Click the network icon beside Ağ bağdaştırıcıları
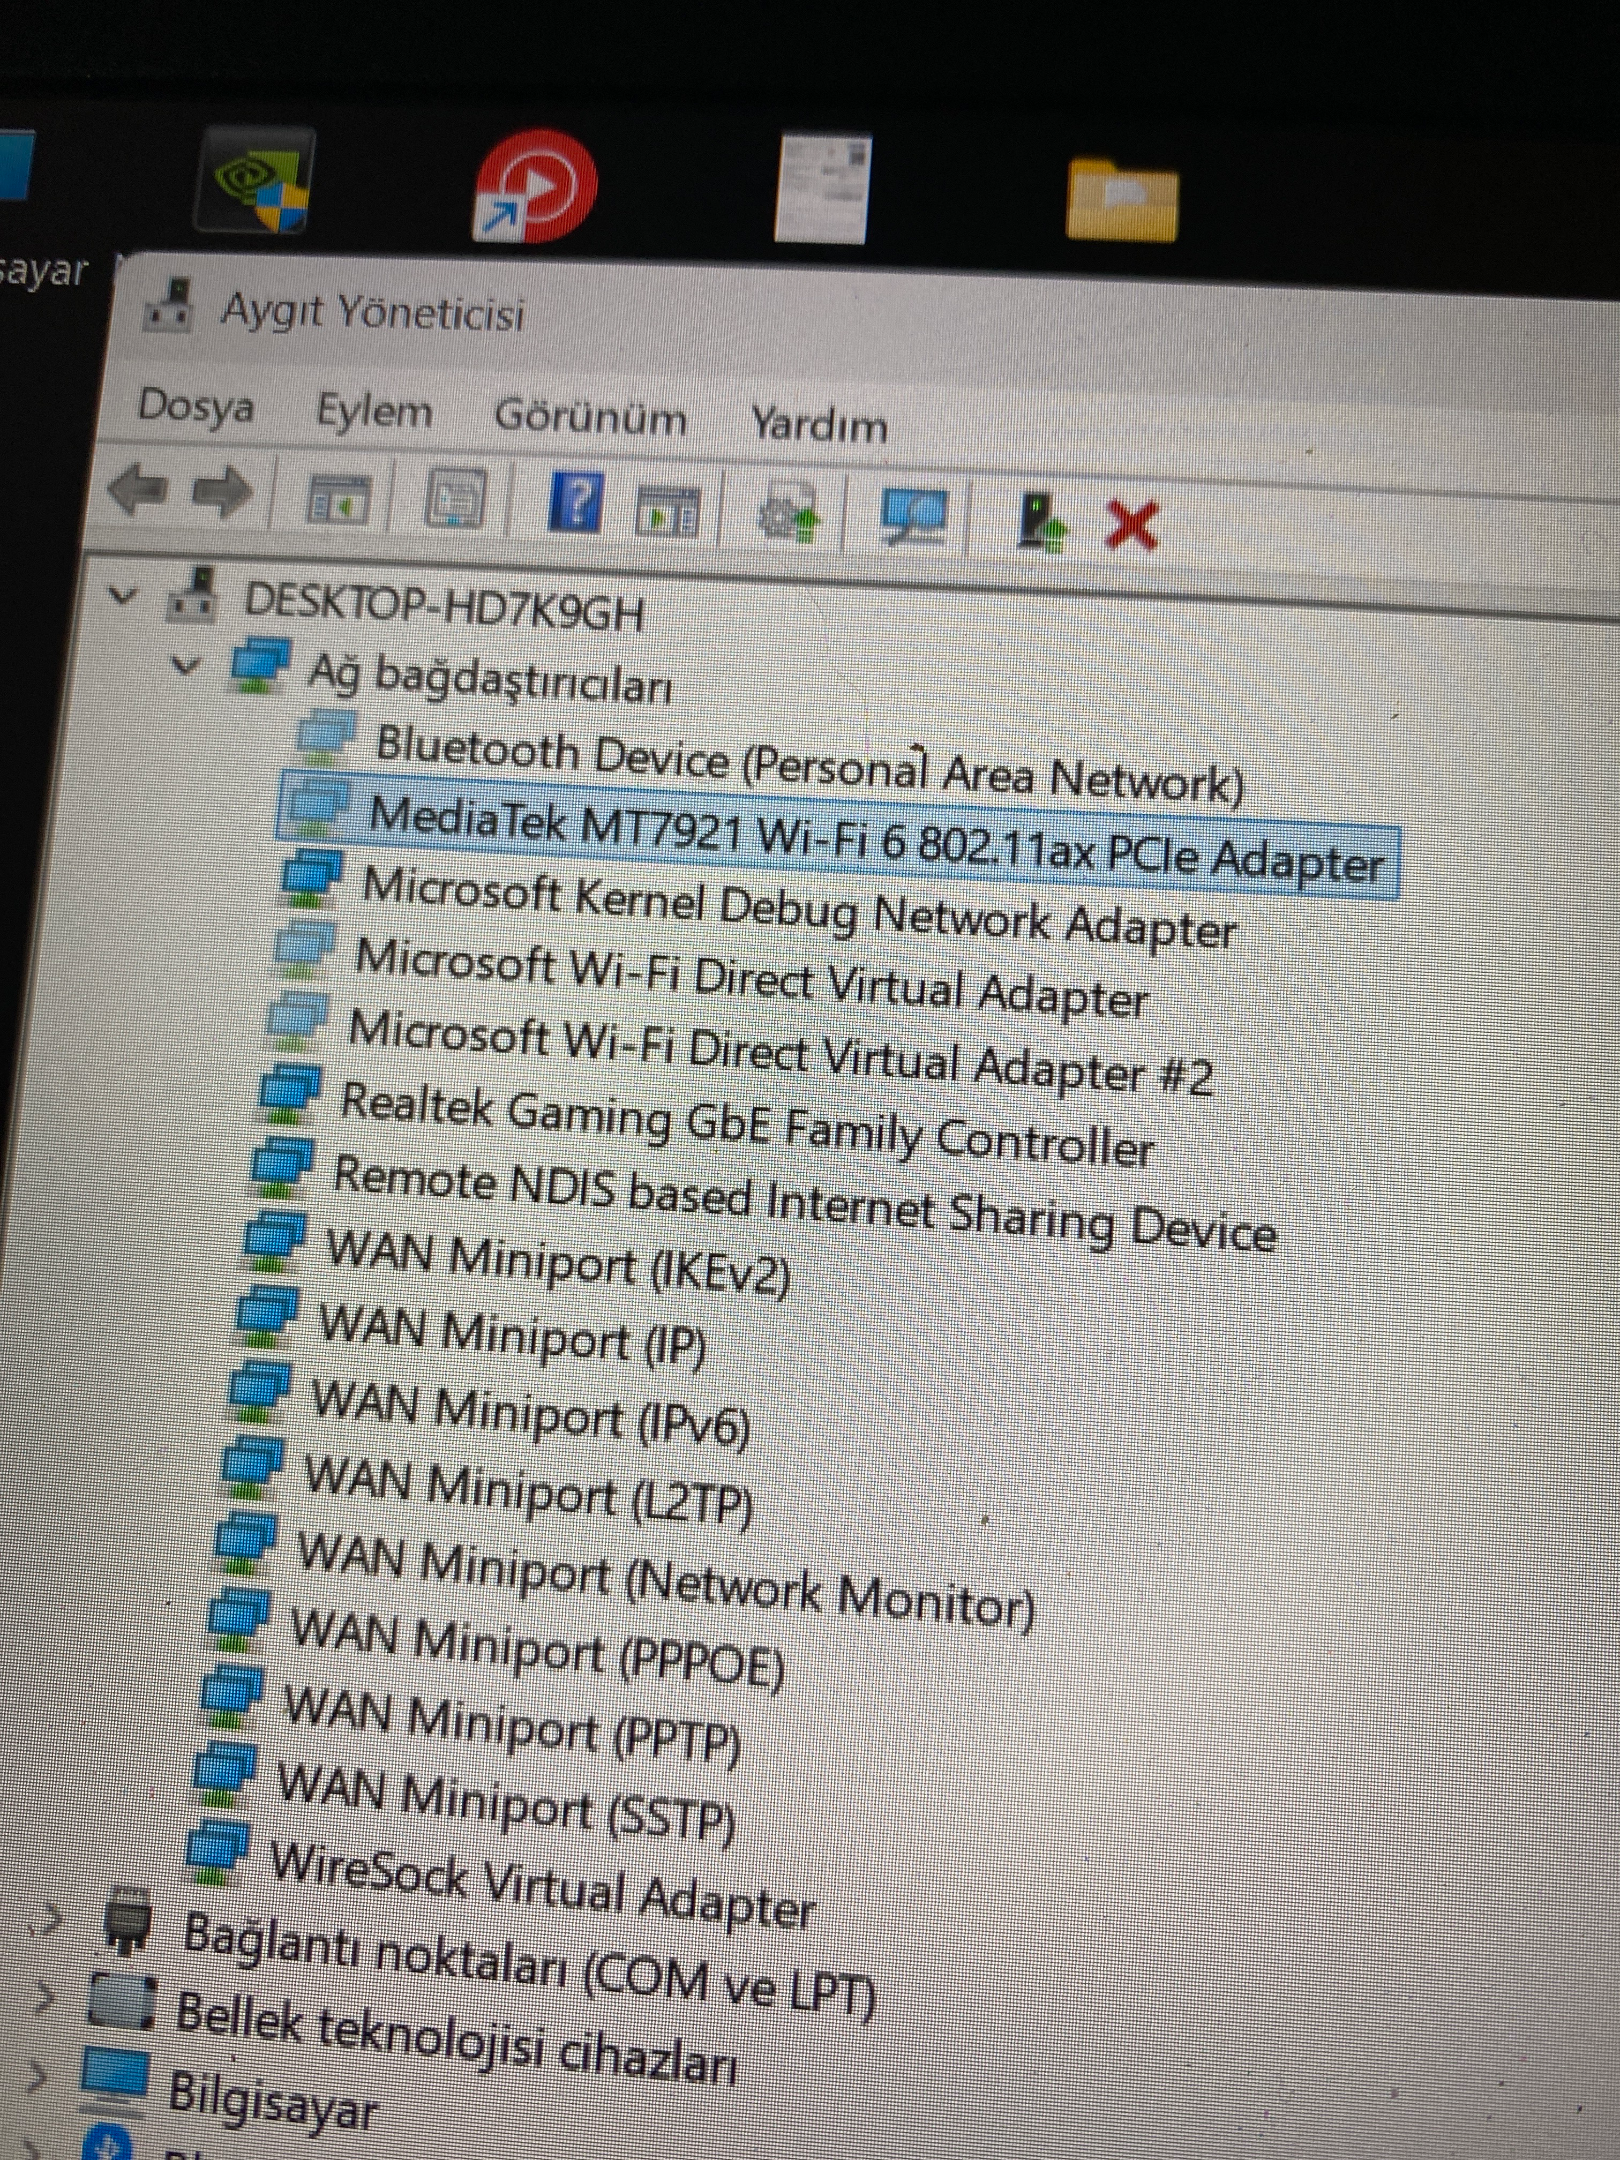Image resolution: width=1620 pixels, height=2160 pixels. coord(262,667)
